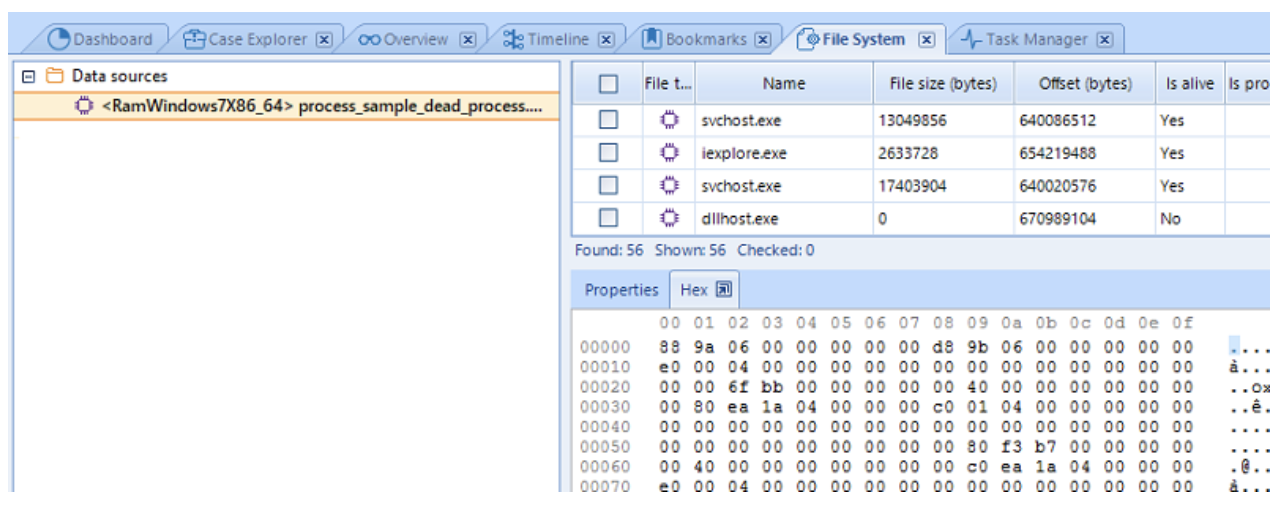Click the Bookmarks tab icon
1286x516 pixels.
point(651,39)
